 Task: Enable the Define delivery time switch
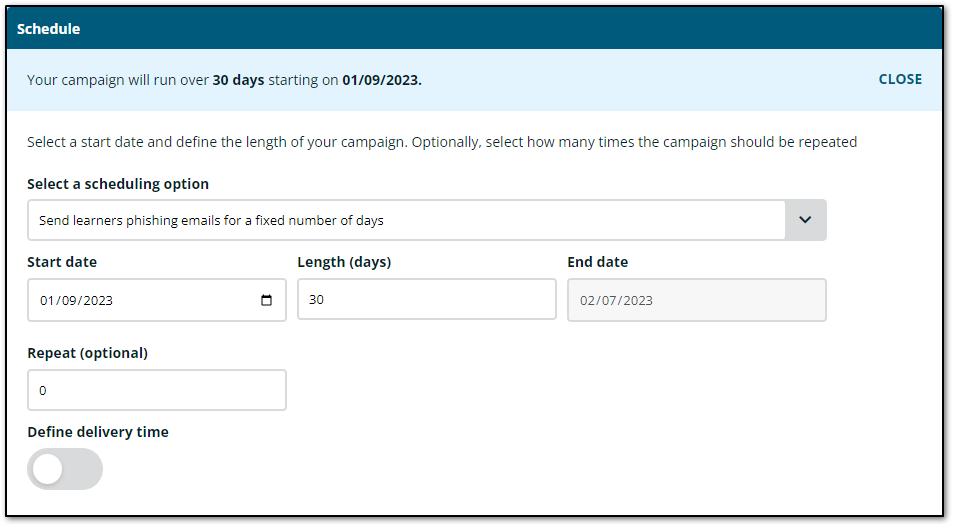pos(65,469)
